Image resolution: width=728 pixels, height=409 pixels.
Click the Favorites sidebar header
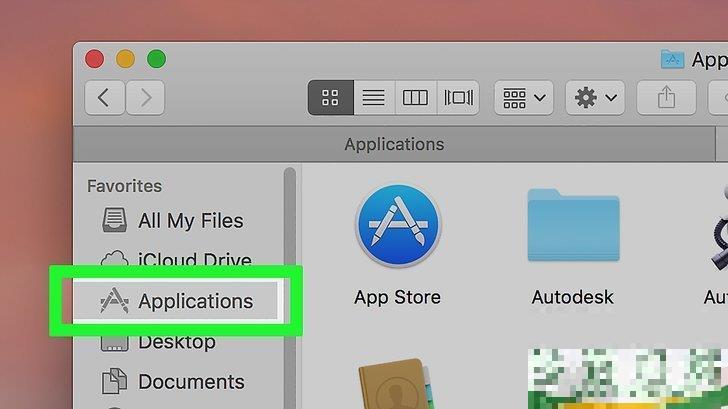pyautogui.click(x=124, y=186)
